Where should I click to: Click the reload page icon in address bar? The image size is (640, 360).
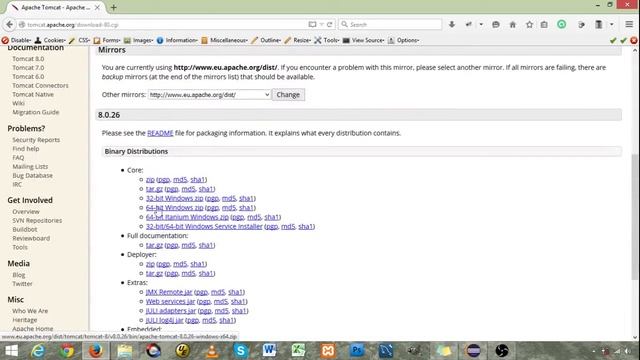(x=329, y=24)
